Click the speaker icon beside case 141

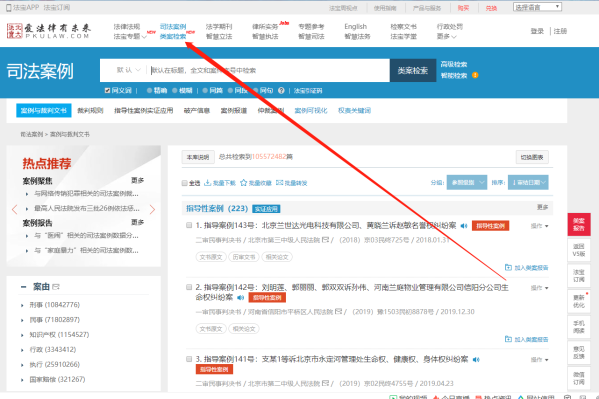476,359
